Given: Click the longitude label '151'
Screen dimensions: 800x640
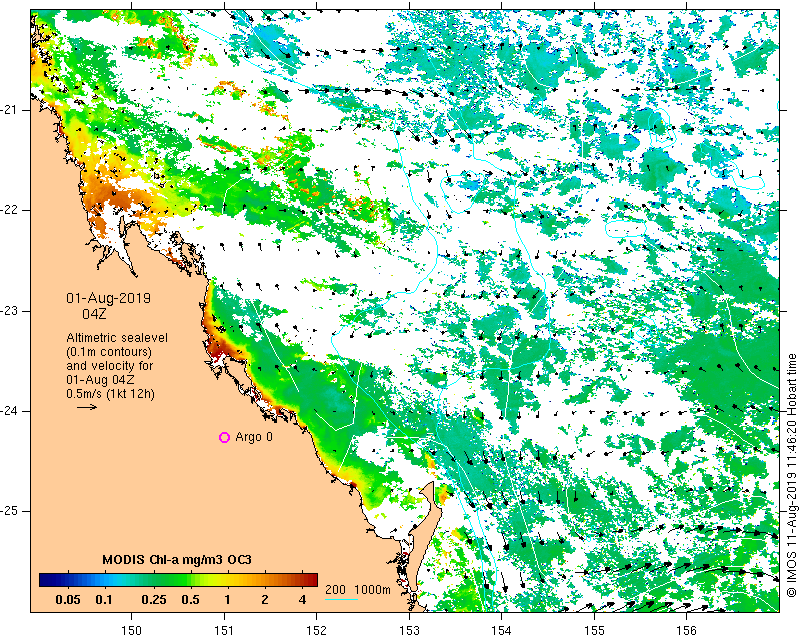Looking at the screenshot, I should tap(224, 630).
